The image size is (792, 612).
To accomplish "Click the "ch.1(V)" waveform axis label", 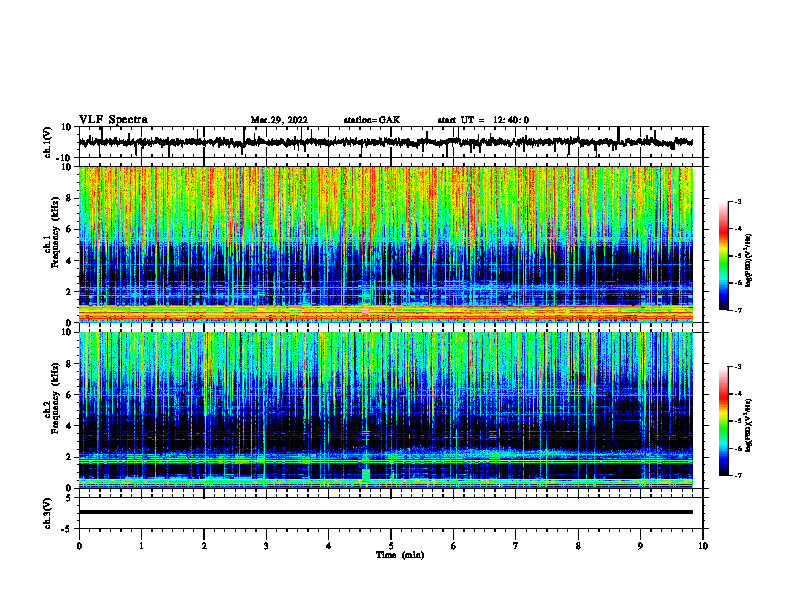I will [x=48, y=142].
